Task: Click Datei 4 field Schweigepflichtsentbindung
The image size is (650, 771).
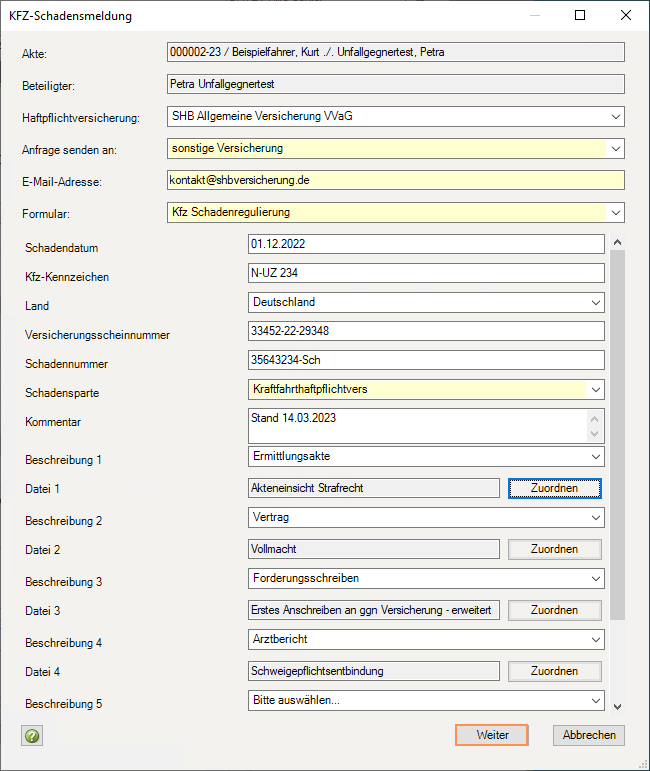Action: (x=374, y=671)
